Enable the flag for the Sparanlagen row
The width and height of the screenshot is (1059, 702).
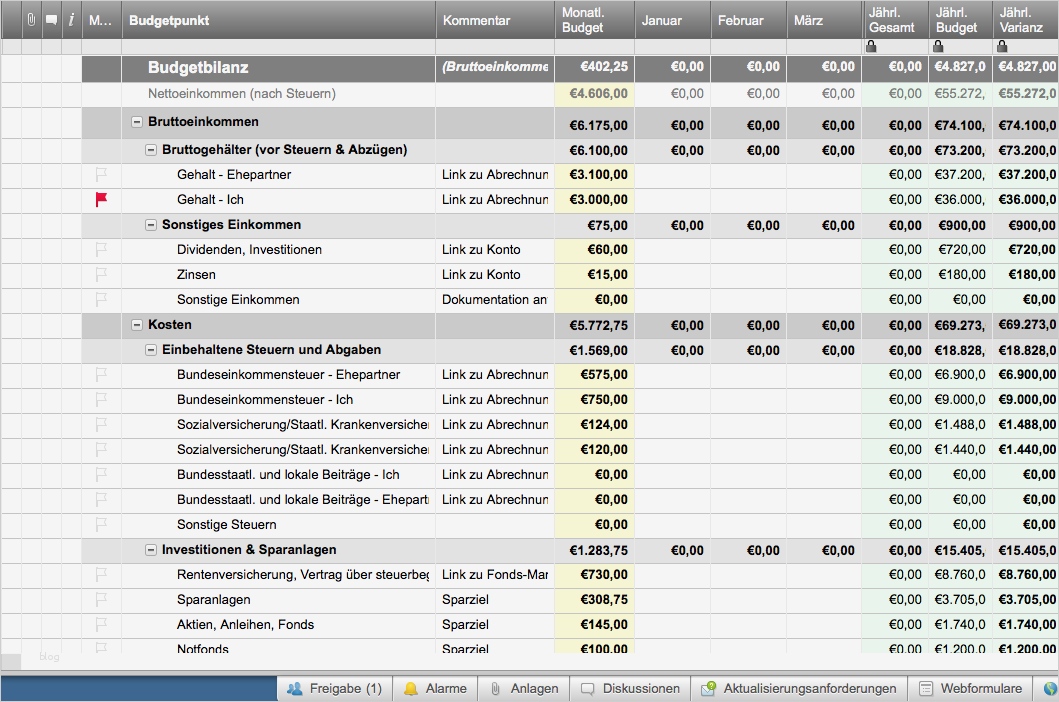point(101,600)
